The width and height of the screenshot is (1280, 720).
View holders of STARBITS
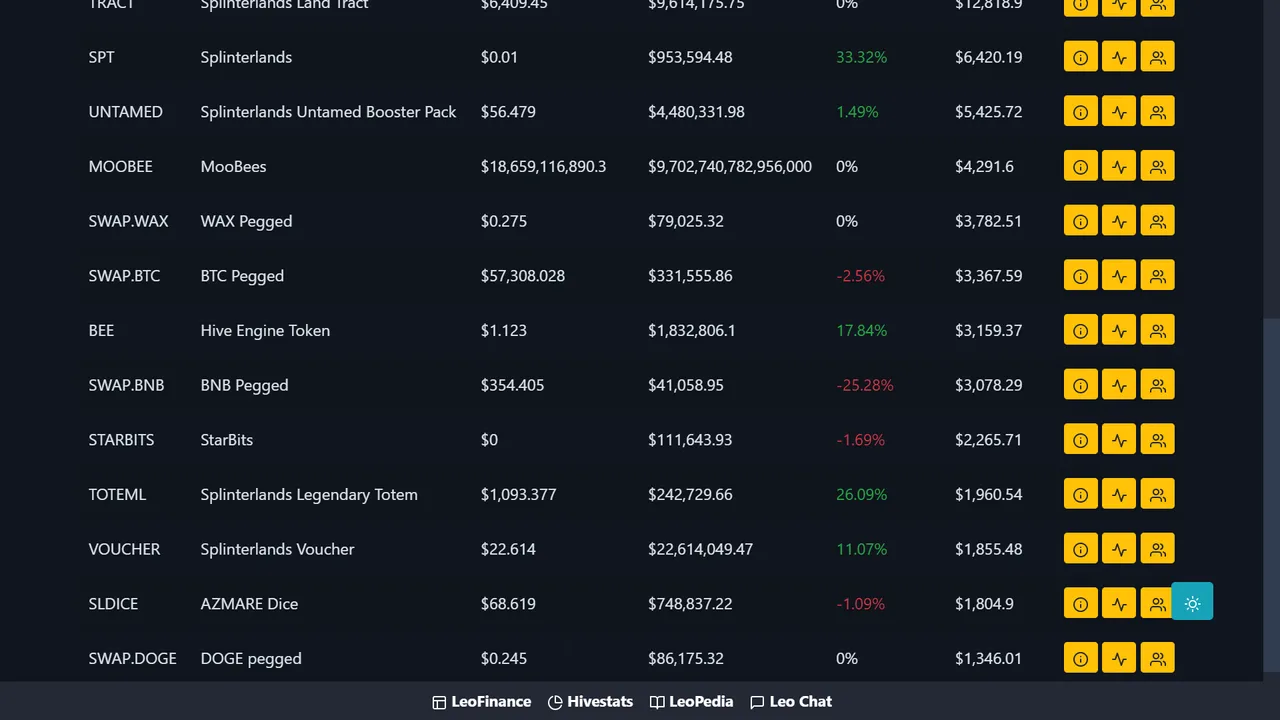[x=1158, y=440]
